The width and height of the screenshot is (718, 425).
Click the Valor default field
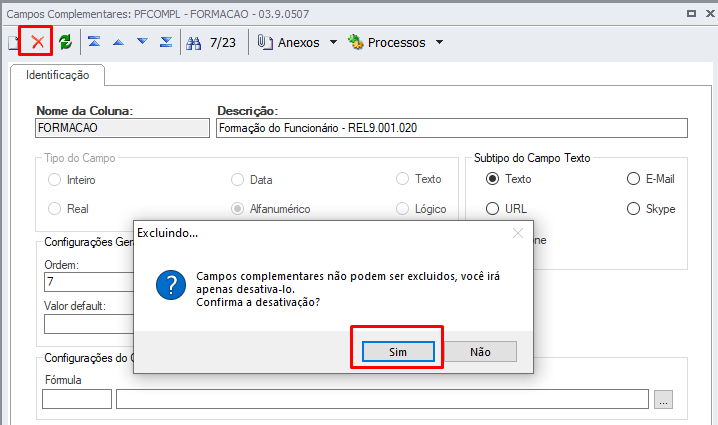[89, 324]
